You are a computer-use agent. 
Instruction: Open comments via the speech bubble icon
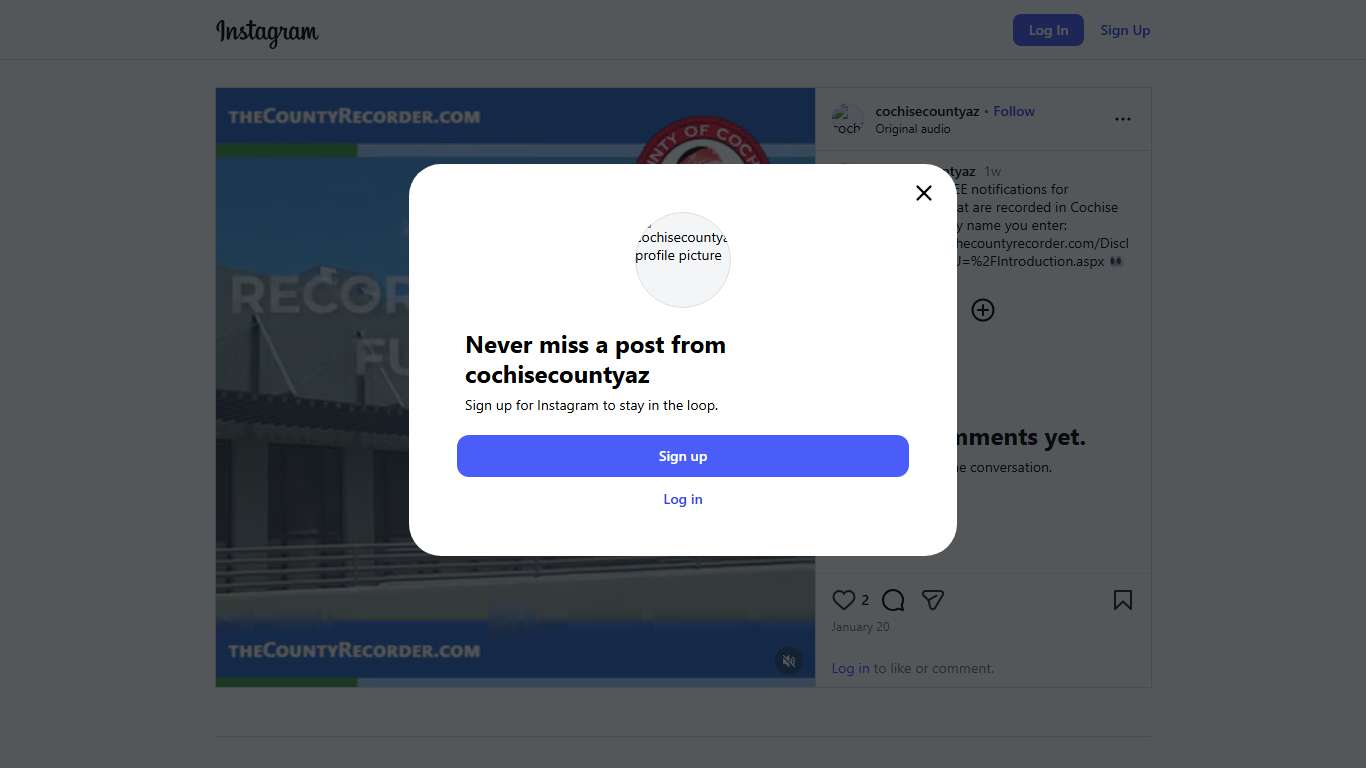(893, 600)
